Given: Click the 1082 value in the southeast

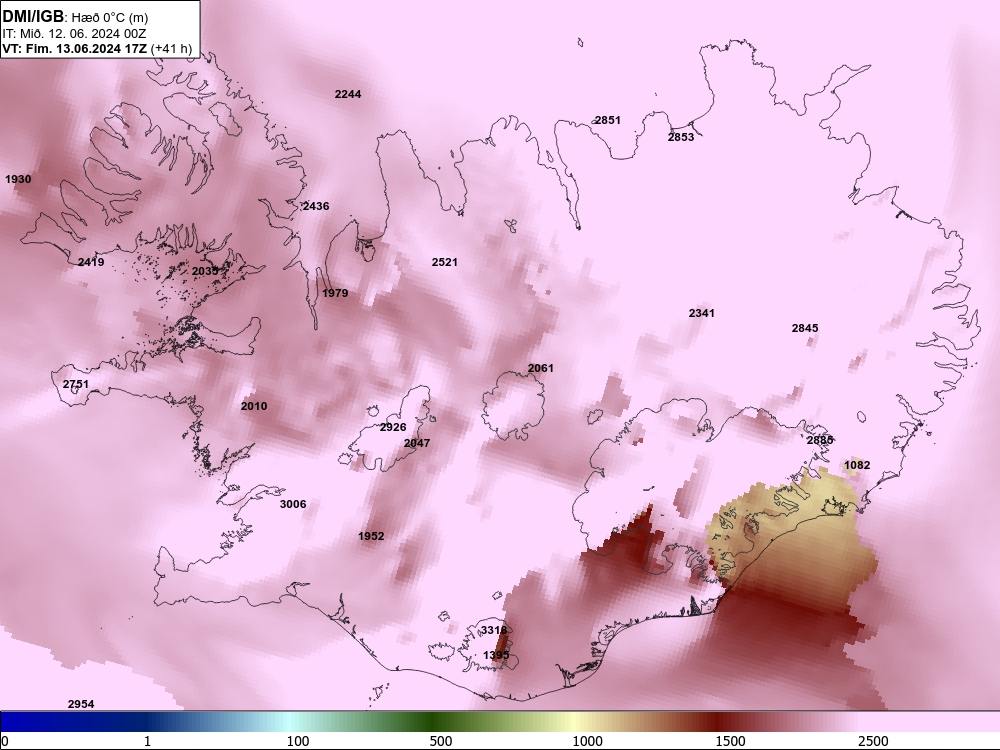Looking at the screenshot, I should click(857, 466).
